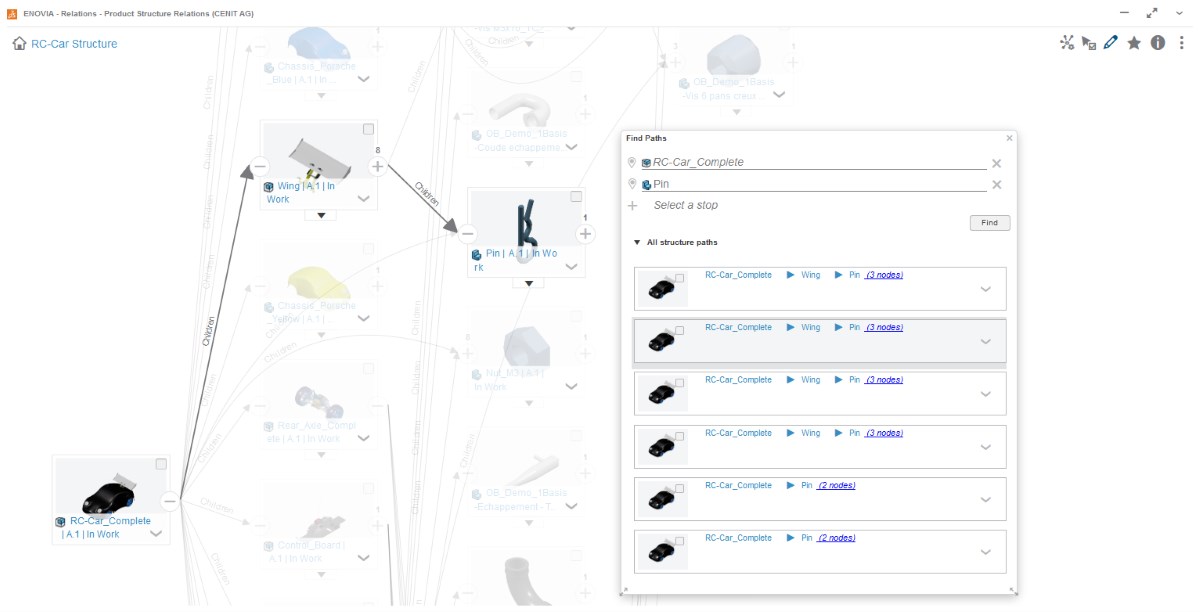Click the home icon beside RC-Car Structure
1200x612 pixels.
pyautogui.click(x=19, y=44)
